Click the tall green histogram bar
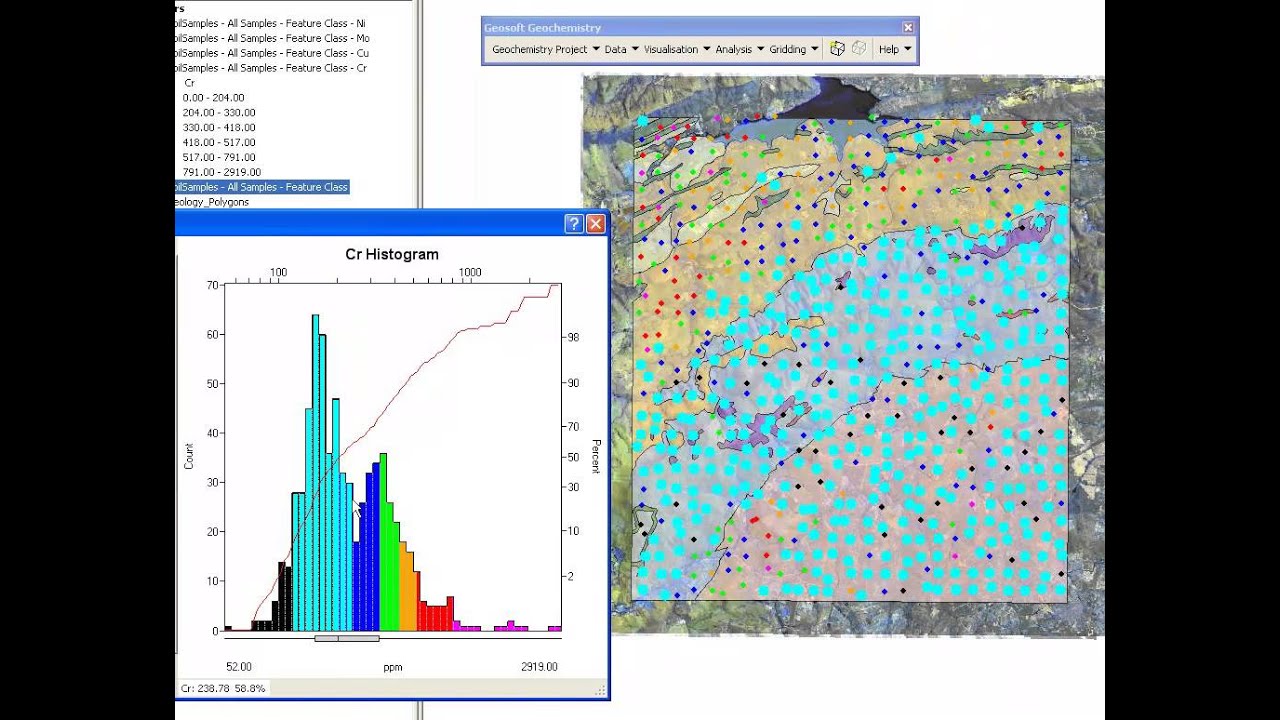Viewport: 1280px width, 720px height. [x=383, y=542]
